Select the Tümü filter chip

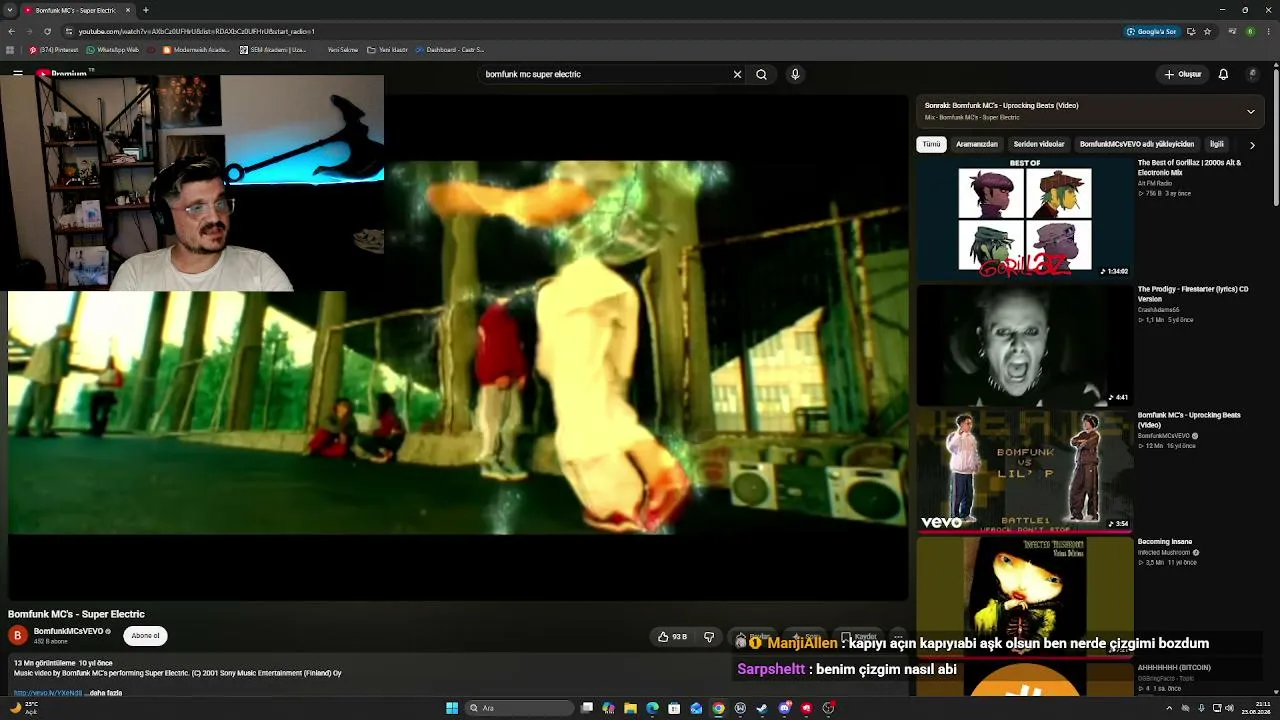(x=931, y=144)
